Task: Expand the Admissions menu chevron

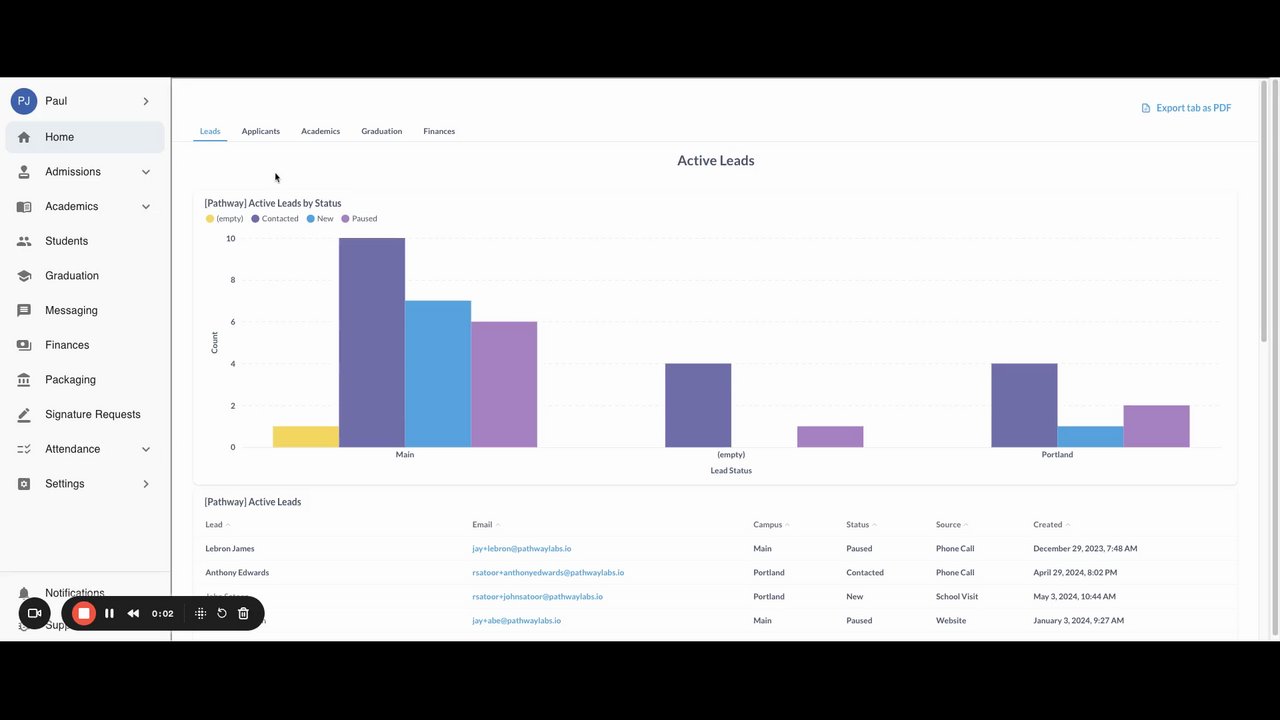Action: pos(146,172)
